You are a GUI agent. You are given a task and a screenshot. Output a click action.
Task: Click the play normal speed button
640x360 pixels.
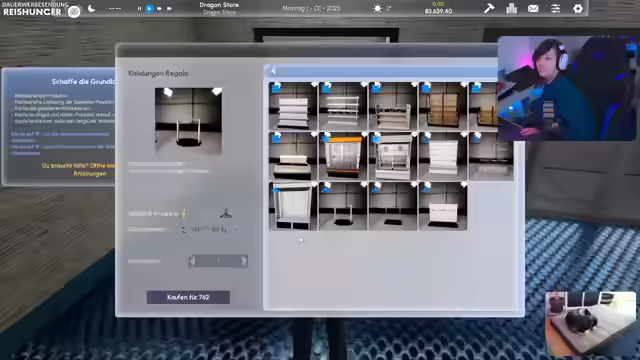[149, 9]
